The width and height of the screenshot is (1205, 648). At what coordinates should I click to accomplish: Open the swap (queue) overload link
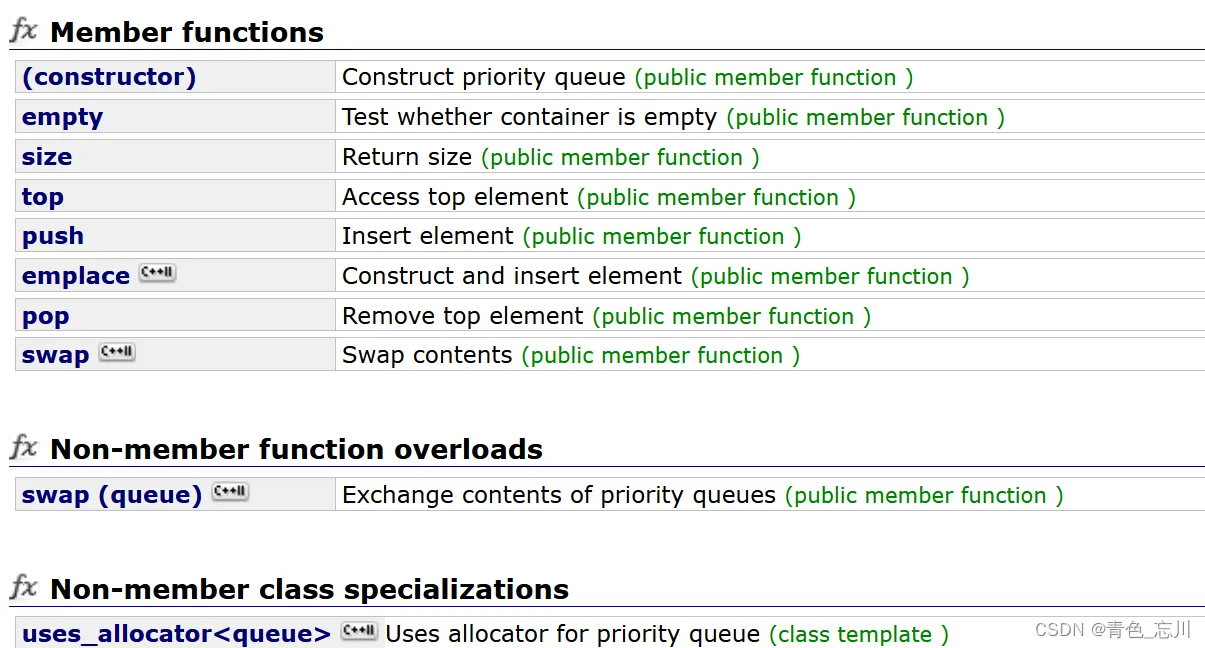click(112, 495)
